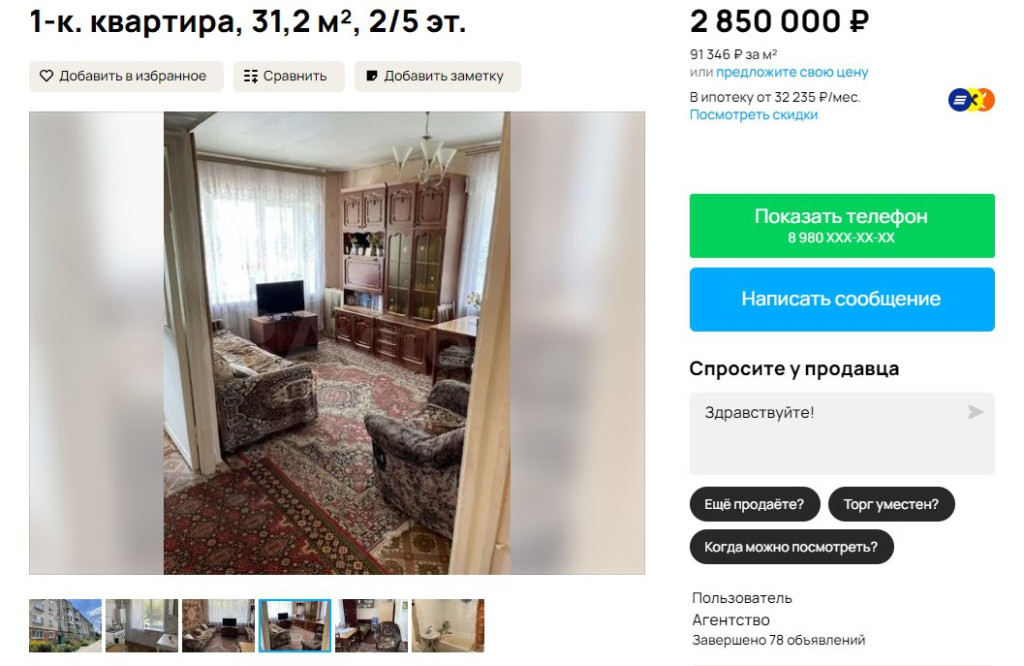1024x666 pixels.
Task: Click the compare icon beside Сравнить
Action: click(251, 76)
